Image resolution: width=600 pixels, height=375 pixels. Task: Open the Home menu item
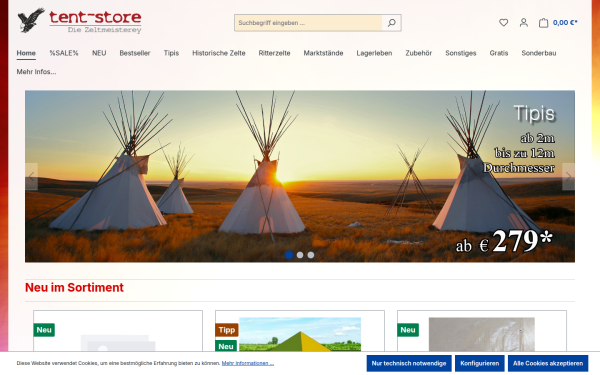26,53
